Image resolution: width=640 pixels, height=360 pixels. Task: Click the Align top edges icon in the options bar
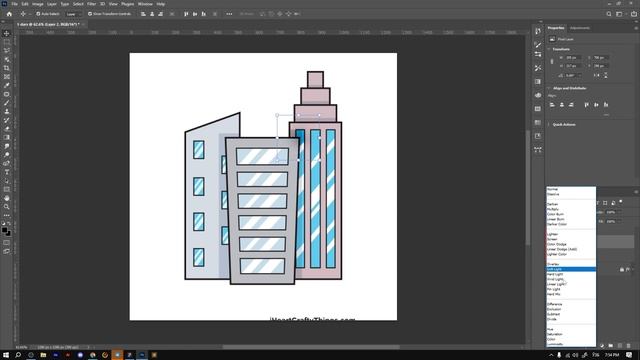click(186, 14)
